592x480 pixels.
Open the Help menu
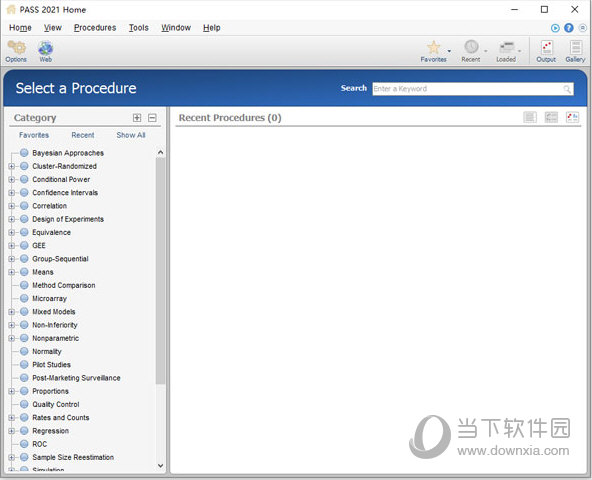tap(211, 28)
